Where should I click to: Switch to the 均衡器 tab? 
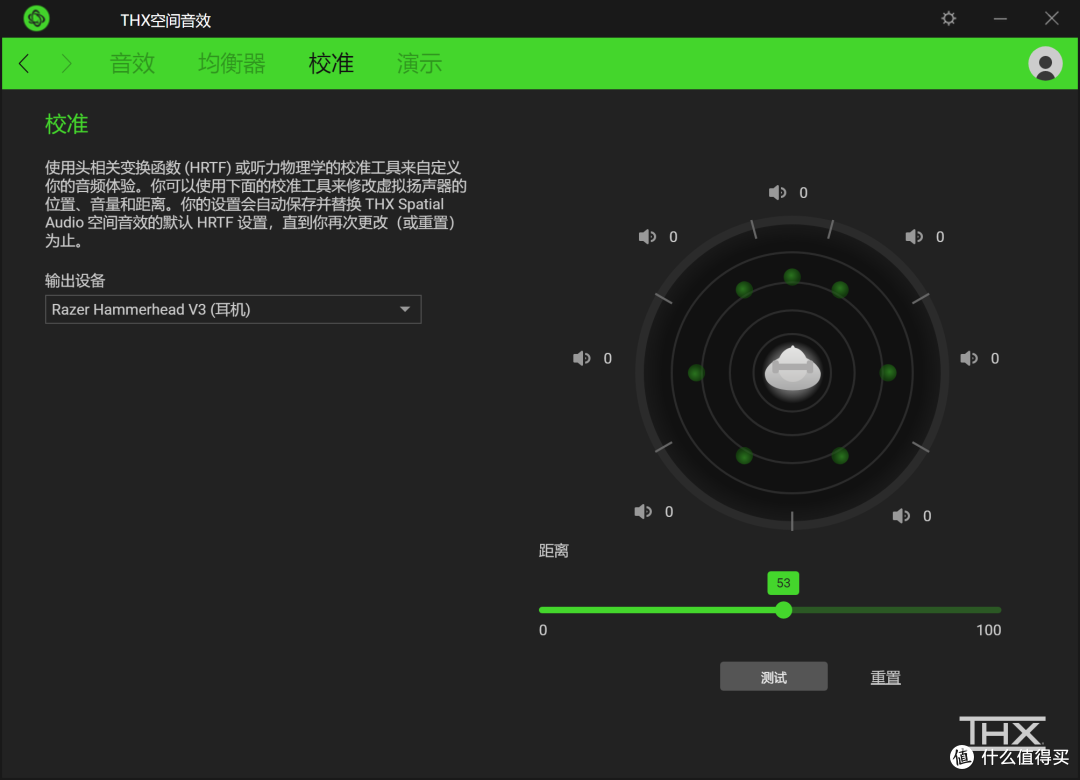[x=231, y=63]
